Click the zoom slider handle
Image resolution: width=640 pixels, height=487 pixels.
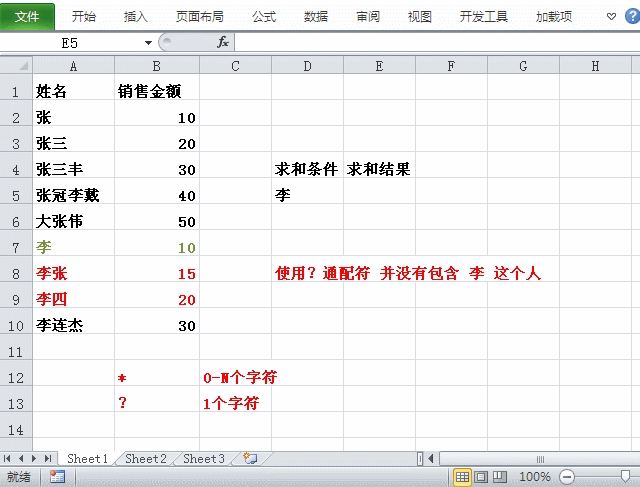[x=625, y=476]
